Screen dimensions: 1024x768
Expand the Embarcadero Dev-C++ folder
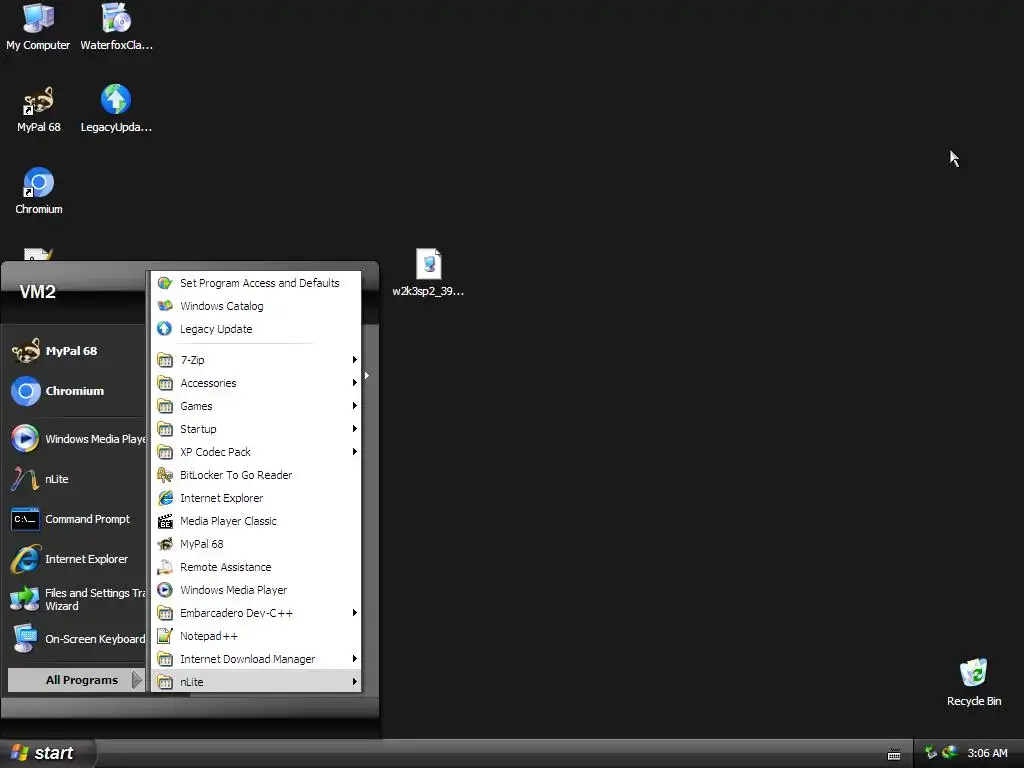pyautogui.click(x=256, y=613)
